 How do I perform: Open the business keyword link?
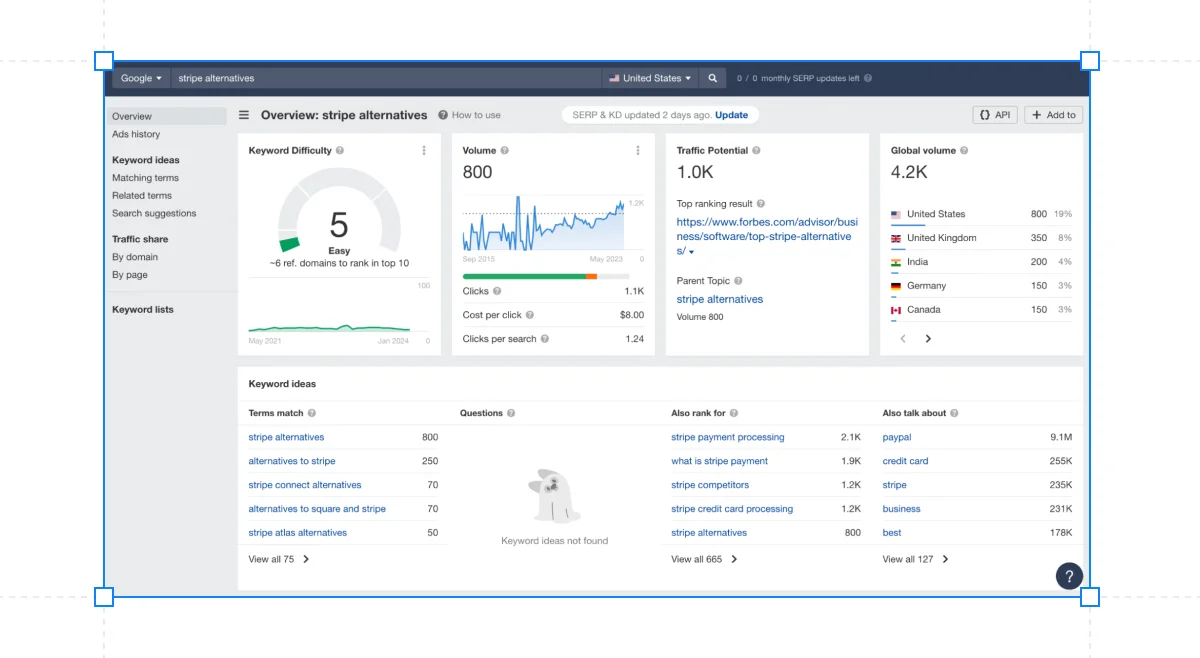(901, 509)
